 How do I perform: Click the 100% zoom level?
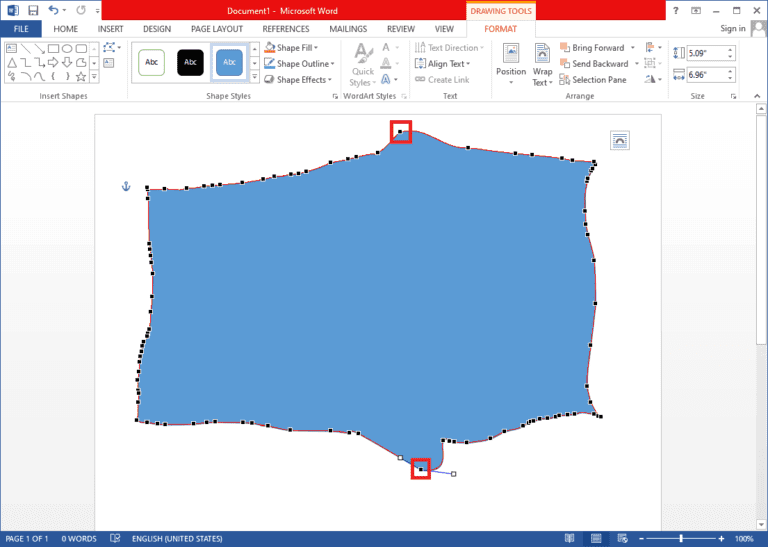(x=744, y=538)
